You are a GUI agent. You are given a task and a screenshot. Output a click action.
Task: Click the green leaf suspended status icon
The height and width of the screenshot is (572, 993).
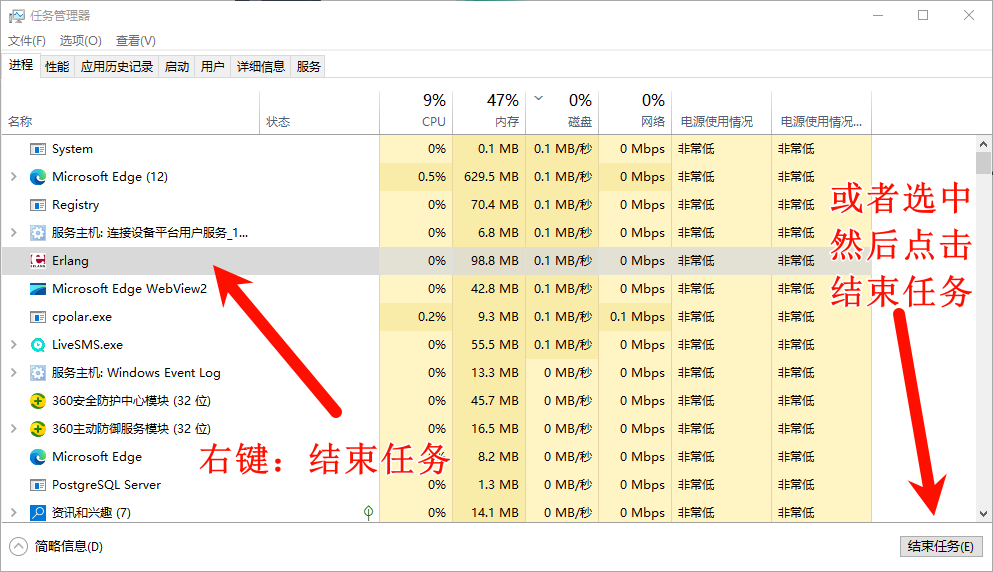pyautogui.click(x=368, y=512)
